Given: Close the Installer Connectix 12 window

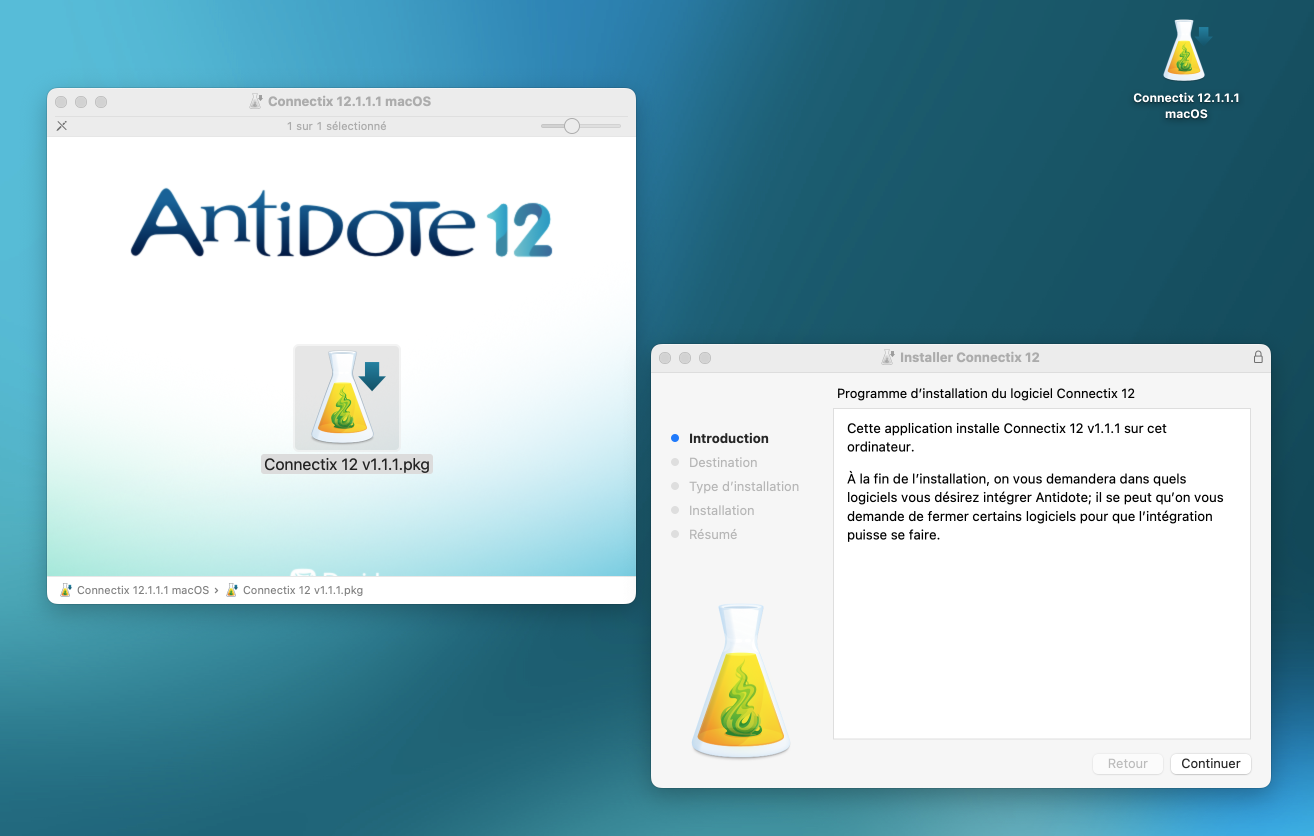Looking at the screenshot, I should click(664, 357).
